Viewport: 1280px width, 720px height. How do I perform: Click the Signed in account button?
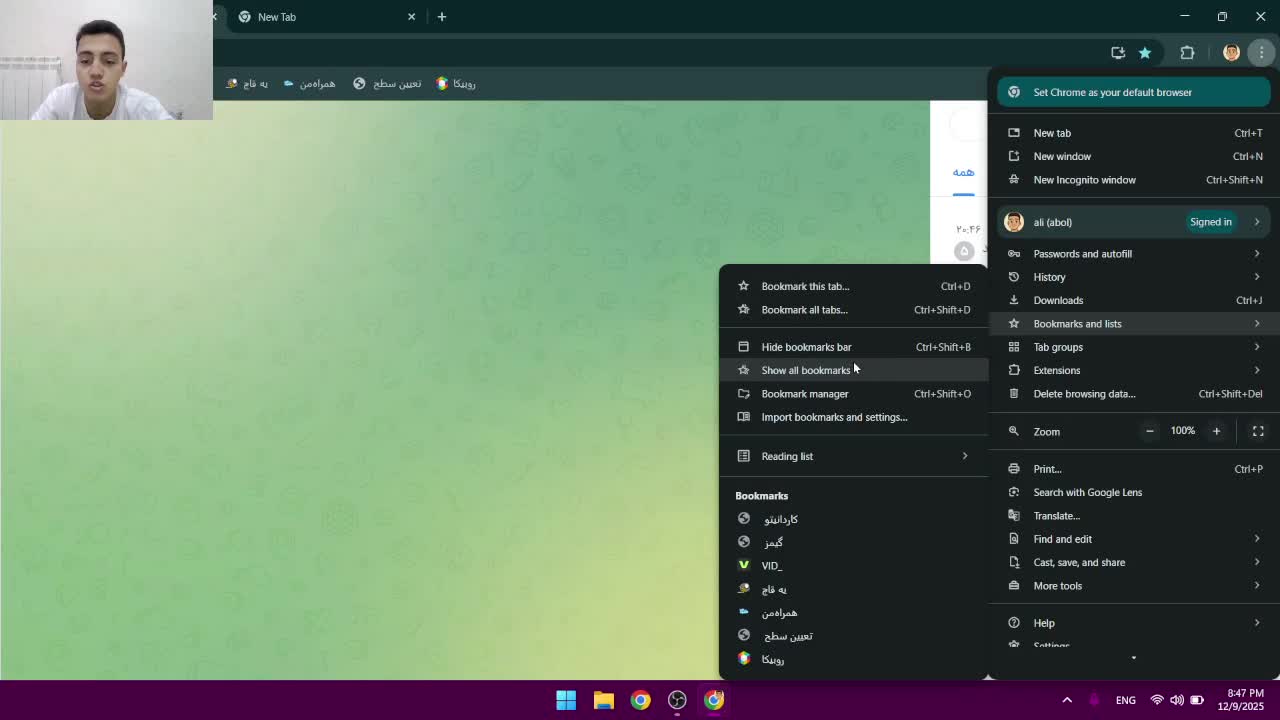(x=1210, y=222)
